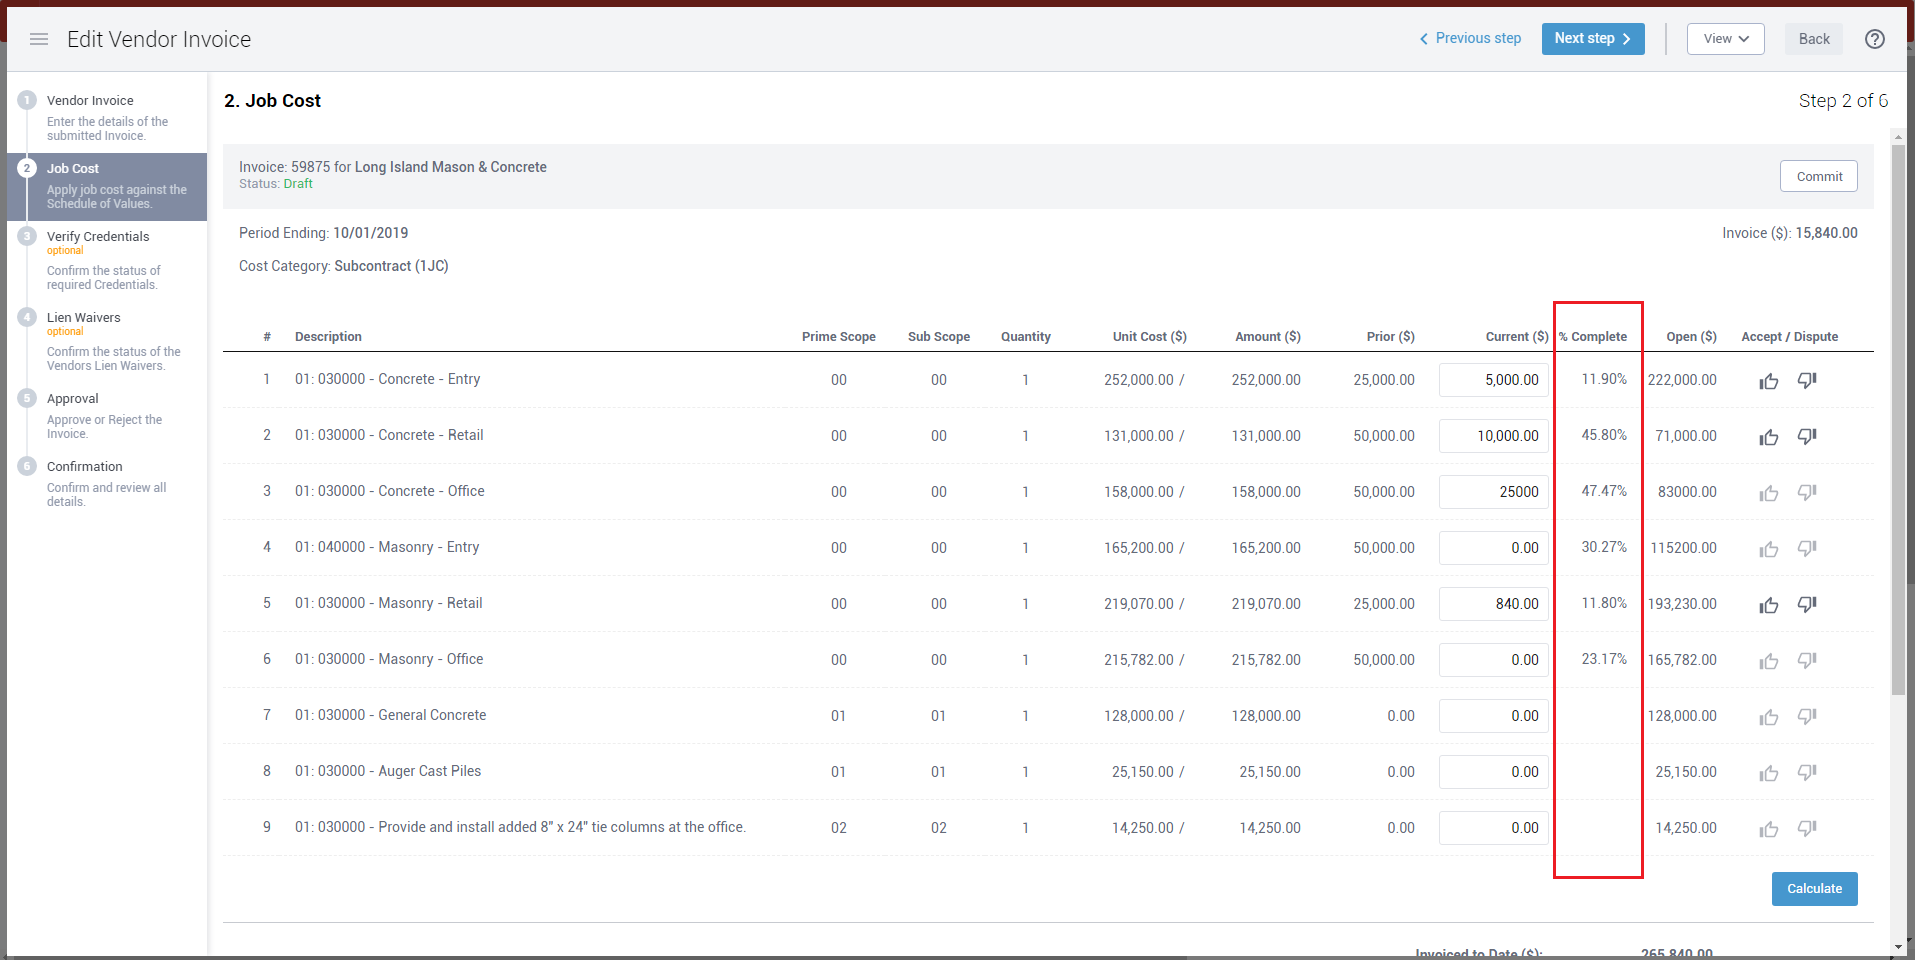Edit Current amount for Concrete - Office
Image resolution: width=1915 pixels, height=960 pixels.
[1493, 492]
